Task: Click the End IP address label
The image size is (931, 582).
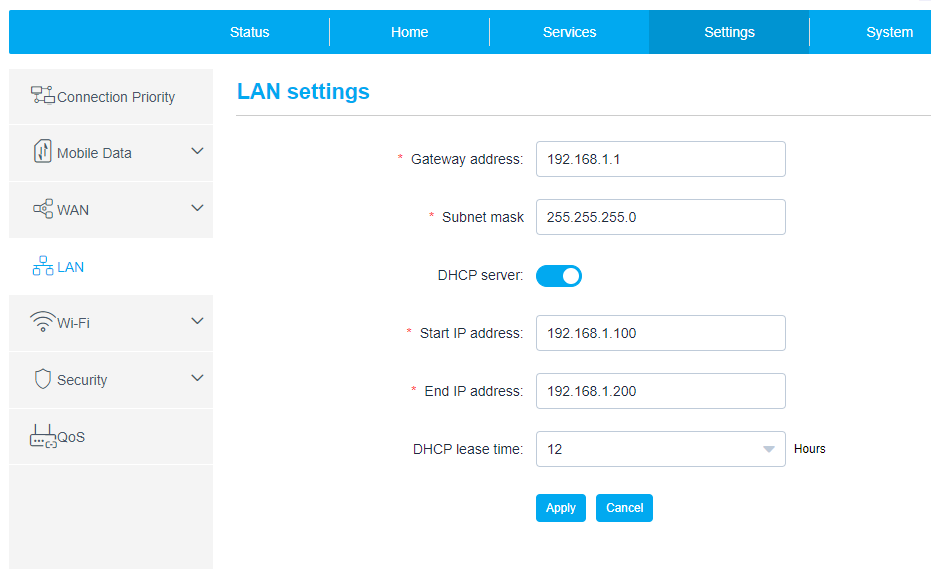Action: (x=474, y=391)
